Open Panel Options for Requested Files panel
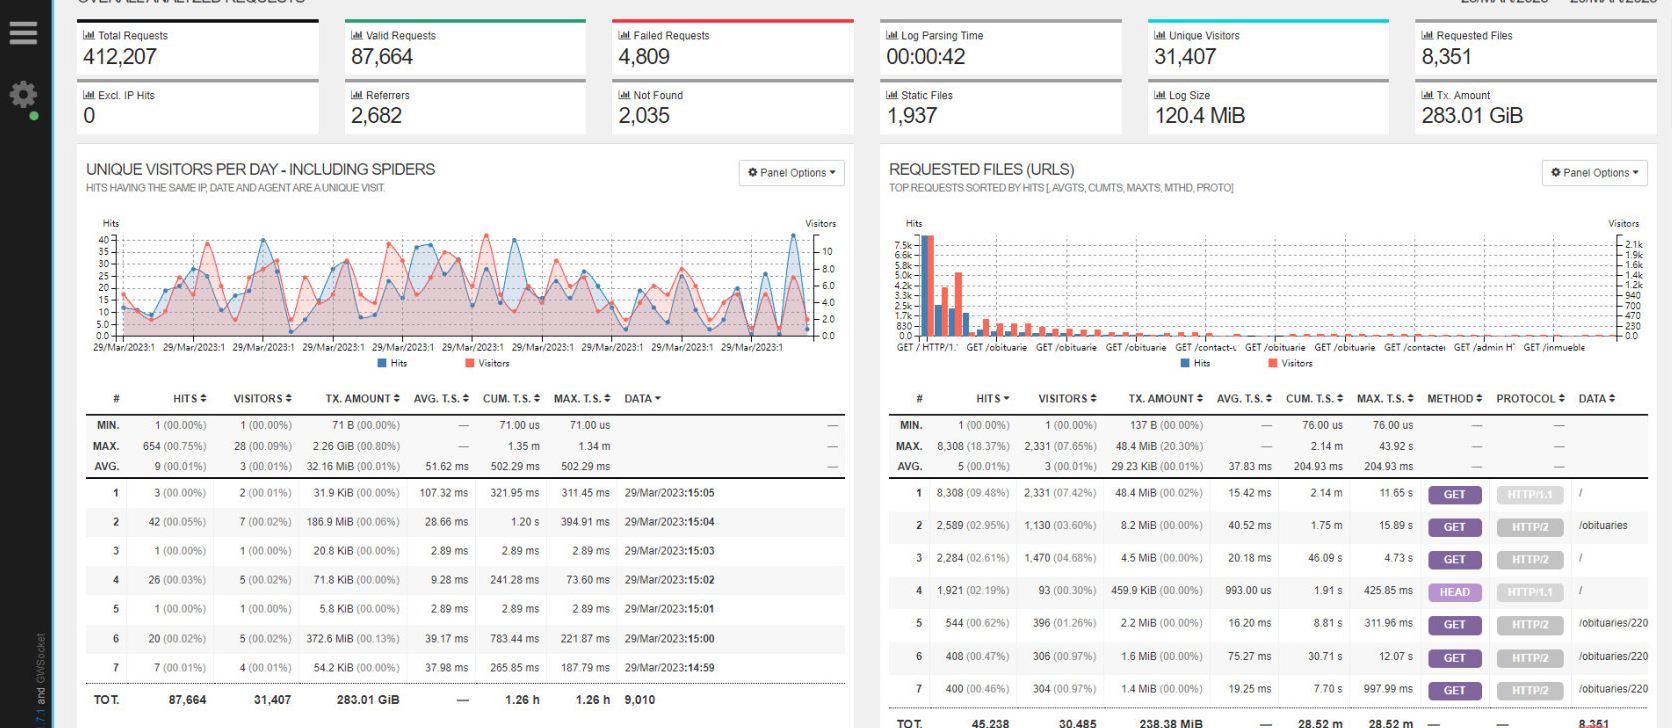The height and width of the screenshot is (728, 1672). (x=1595, y=173)
